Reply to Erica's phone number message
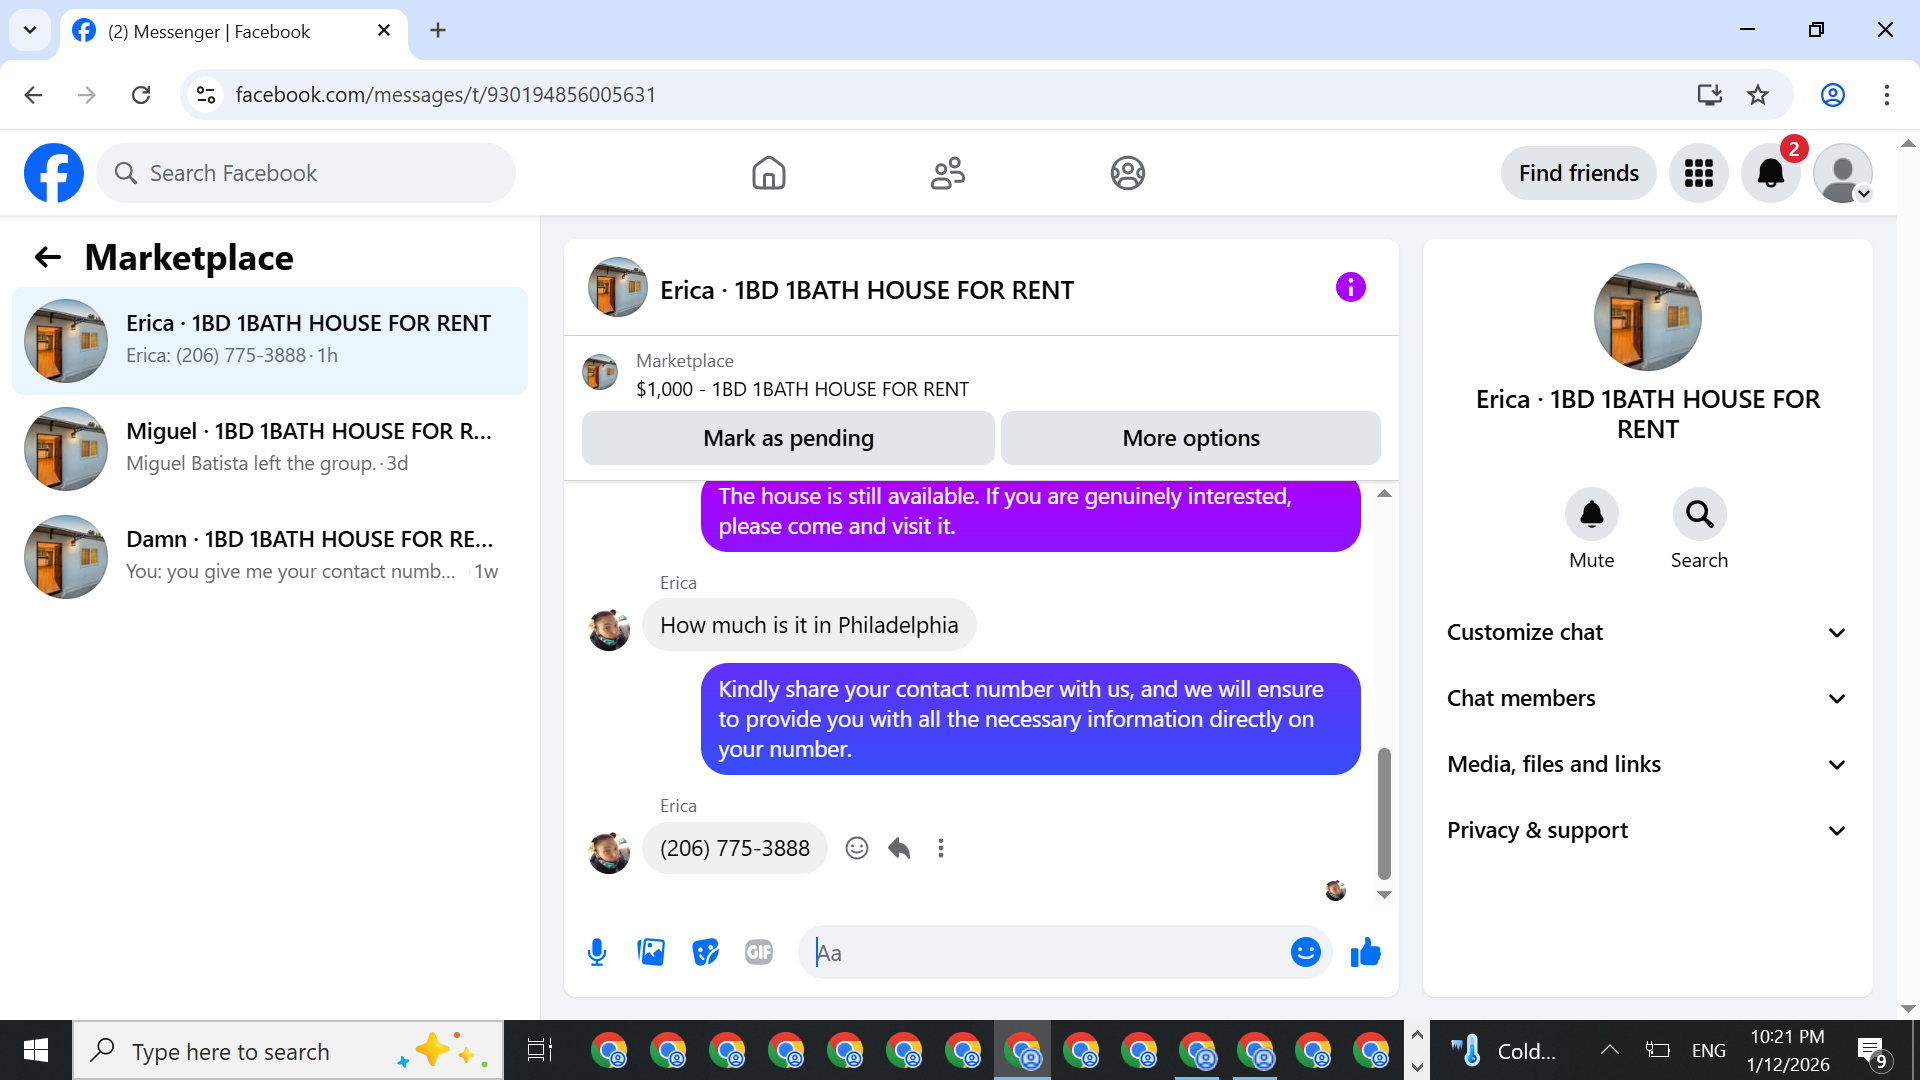The height and width of the screenshot is (1080, 1920). point(899,848)
